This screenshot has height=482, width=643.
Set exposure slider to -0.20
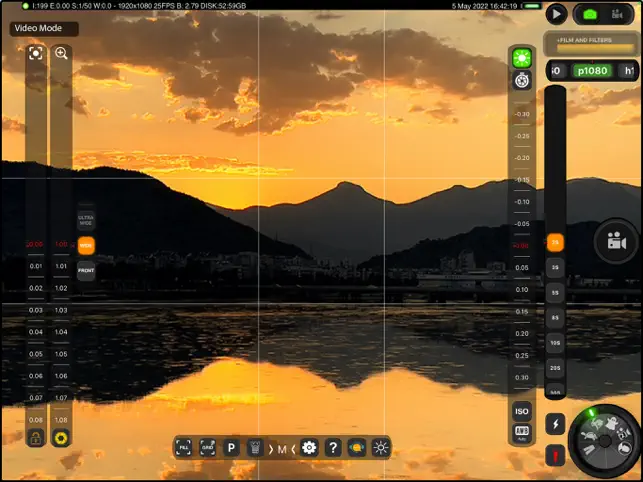coord(522,158)
